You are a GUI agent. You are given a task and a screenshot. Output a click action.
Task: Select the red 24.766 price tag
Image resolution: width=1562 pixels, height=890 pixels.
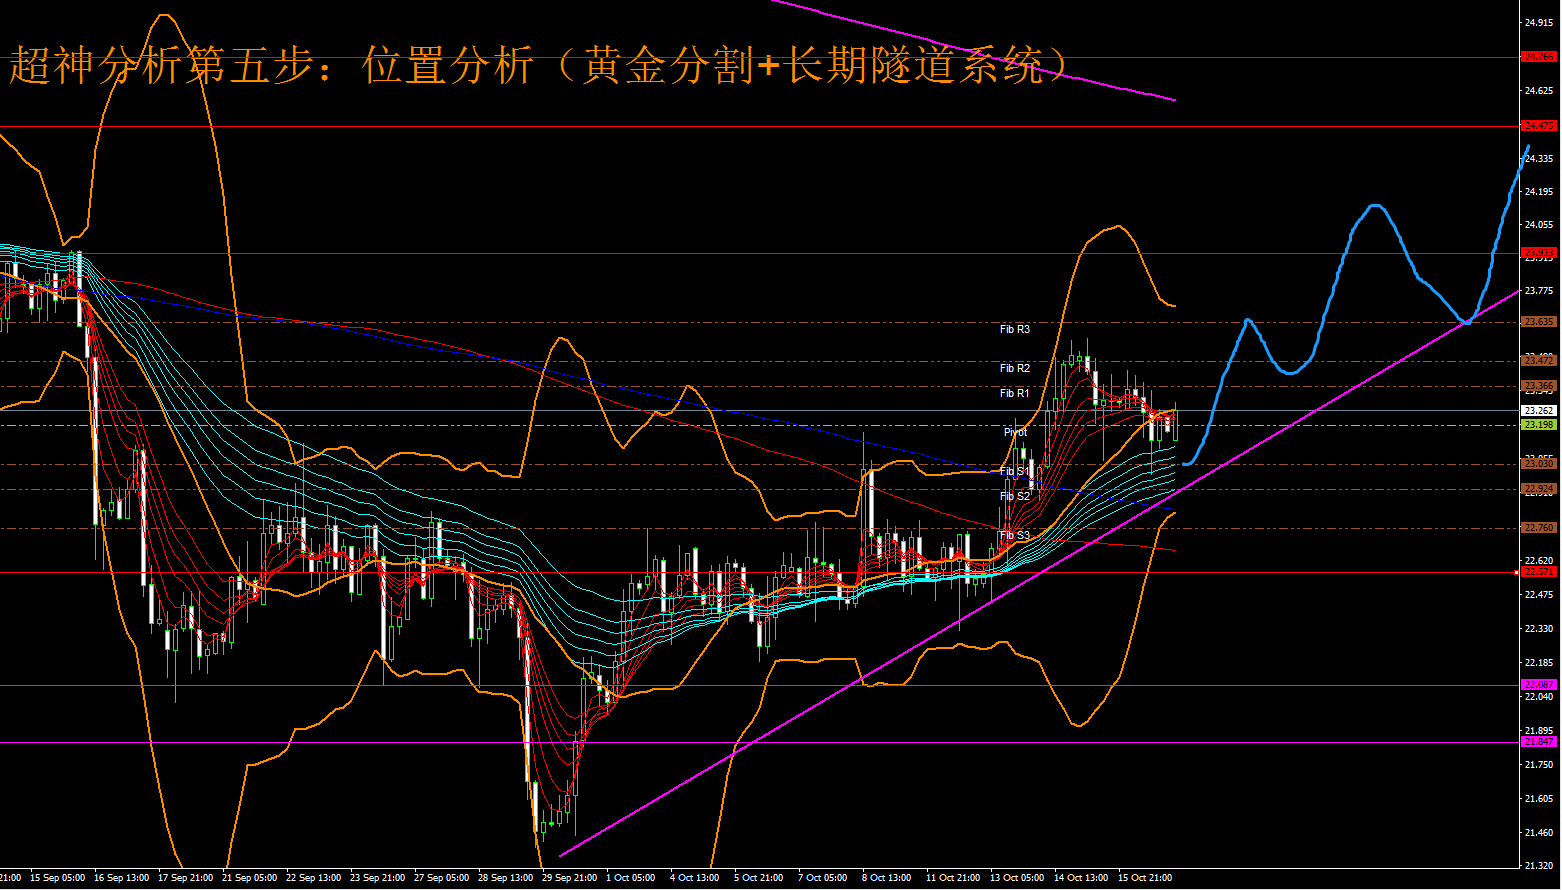click(1538, 57)
